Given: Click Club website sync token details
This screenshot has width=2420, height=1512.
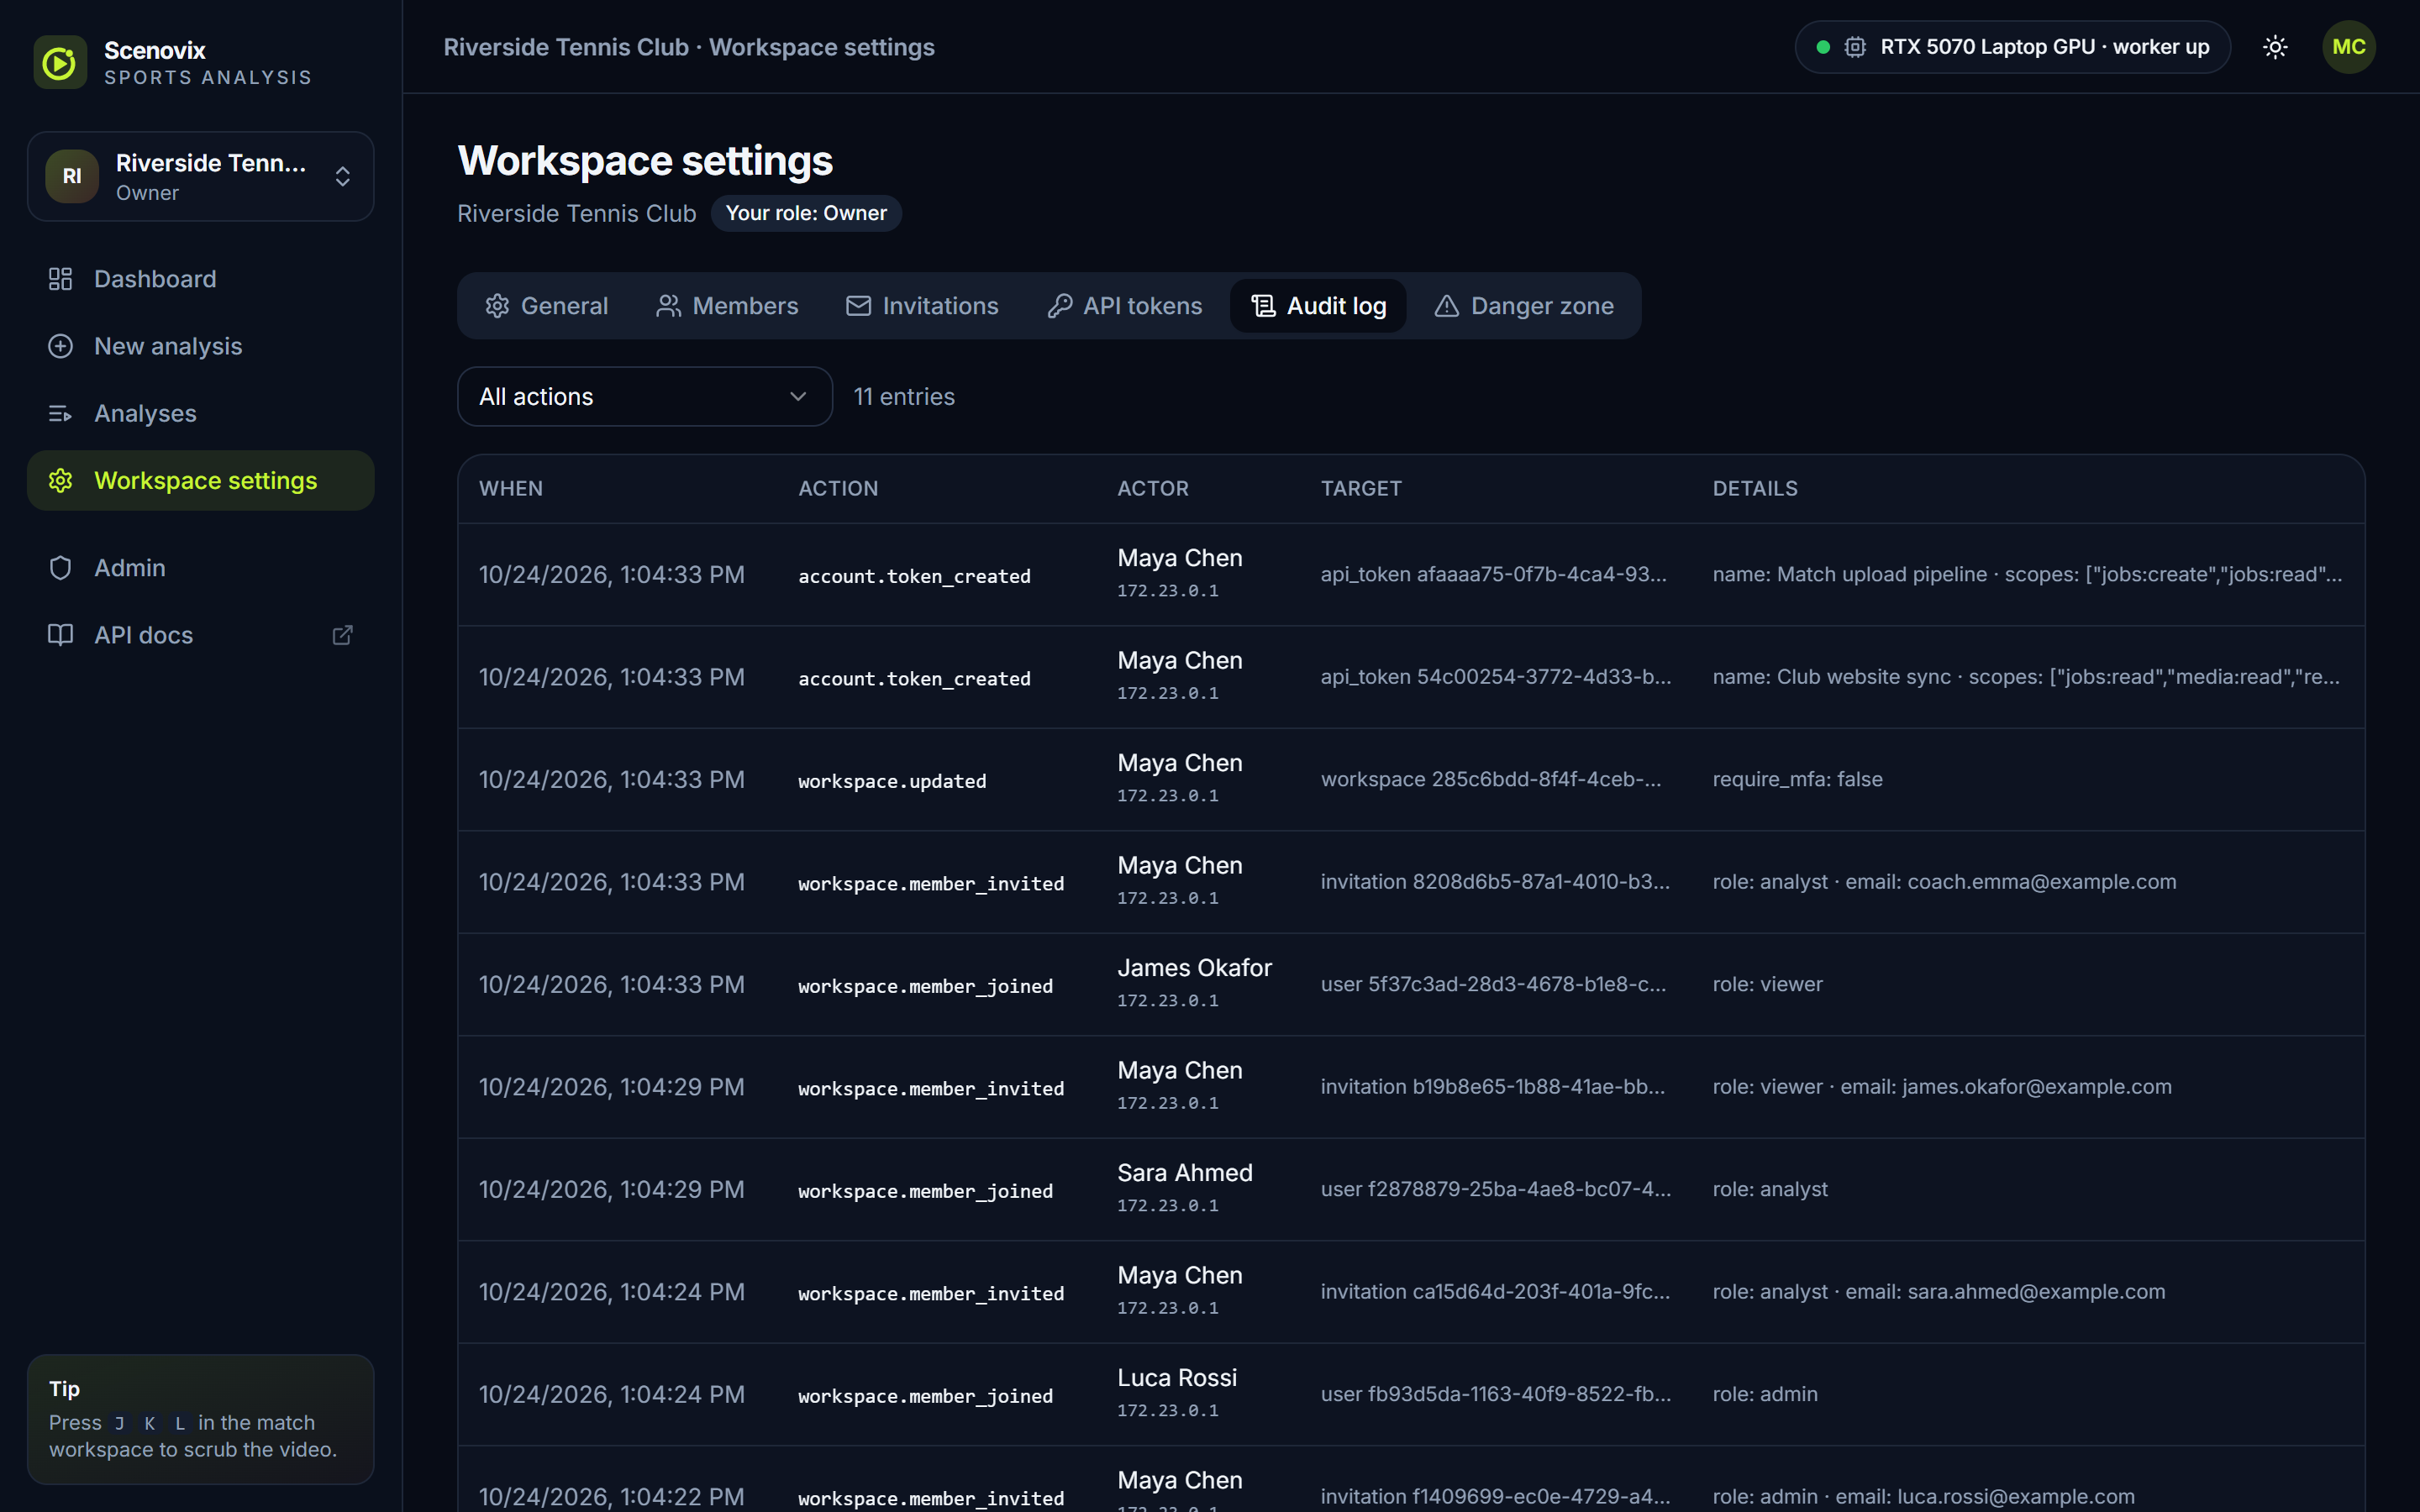Looking at the screenshot, I should [2026, 677].
